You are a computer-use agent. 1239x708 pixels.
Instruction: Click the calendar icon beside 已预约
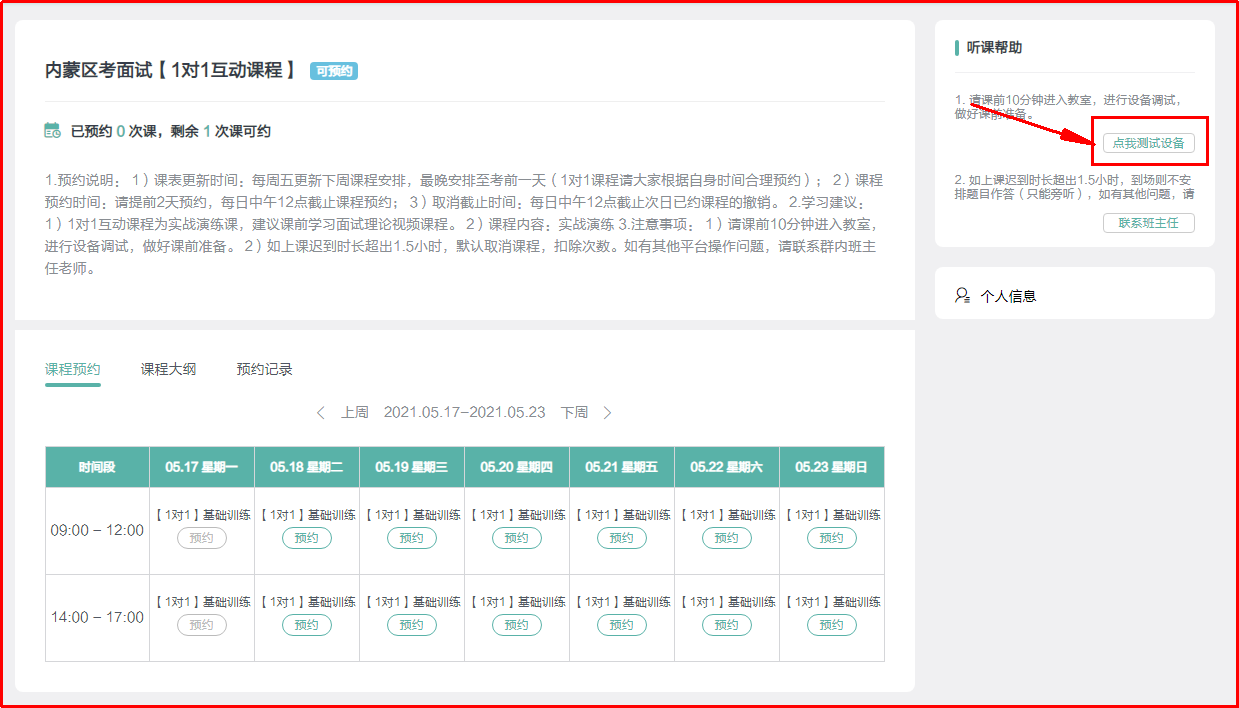pyautogui.click(x=53, y=130)
